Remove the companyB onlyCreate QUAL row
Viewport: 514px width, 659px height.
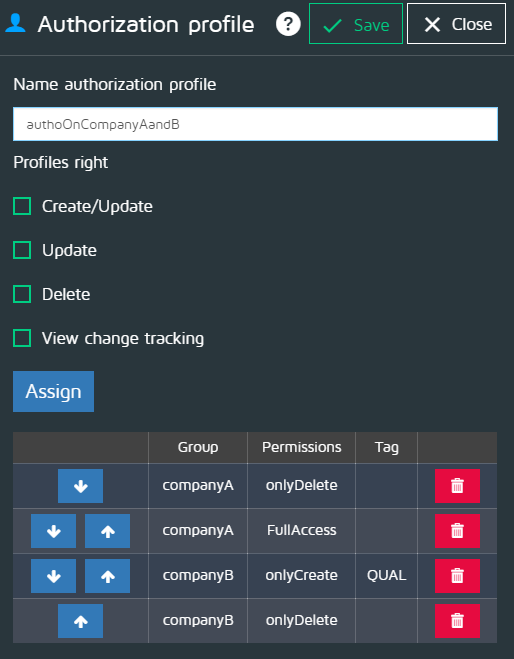point(457,576)
